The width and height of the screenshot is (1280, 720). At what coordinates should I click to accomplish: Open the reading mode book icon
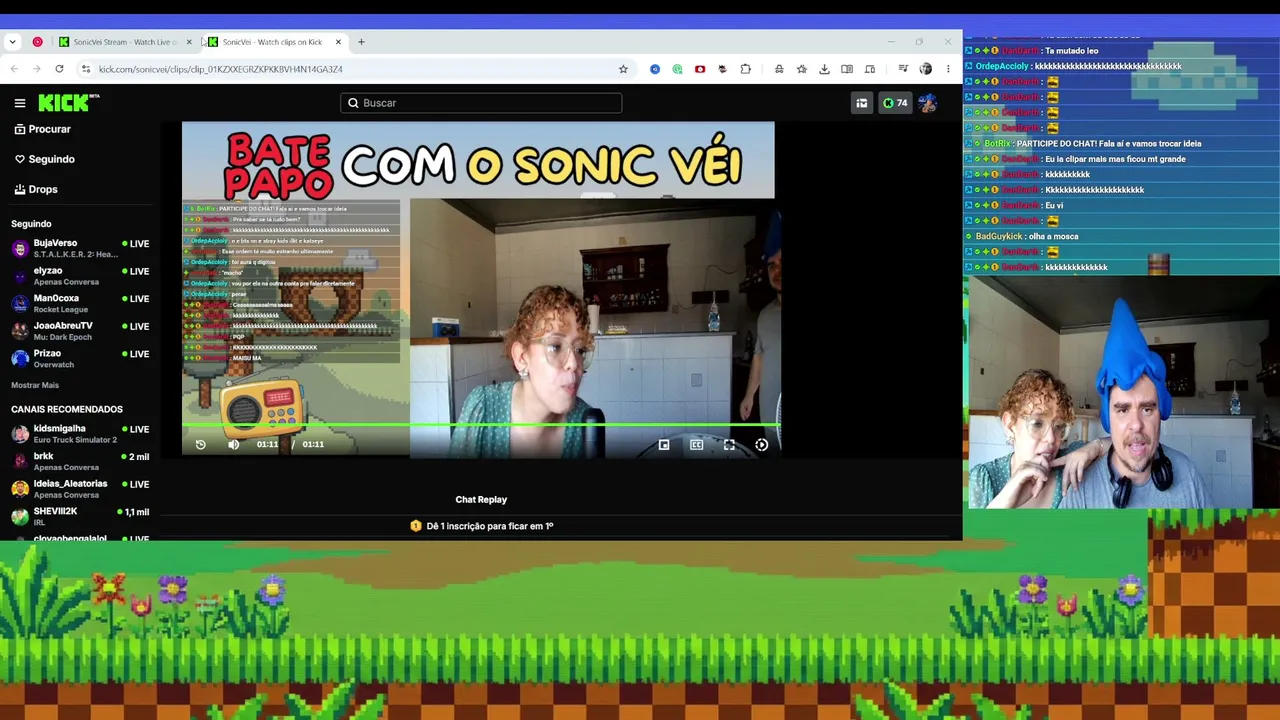point(847,69)
